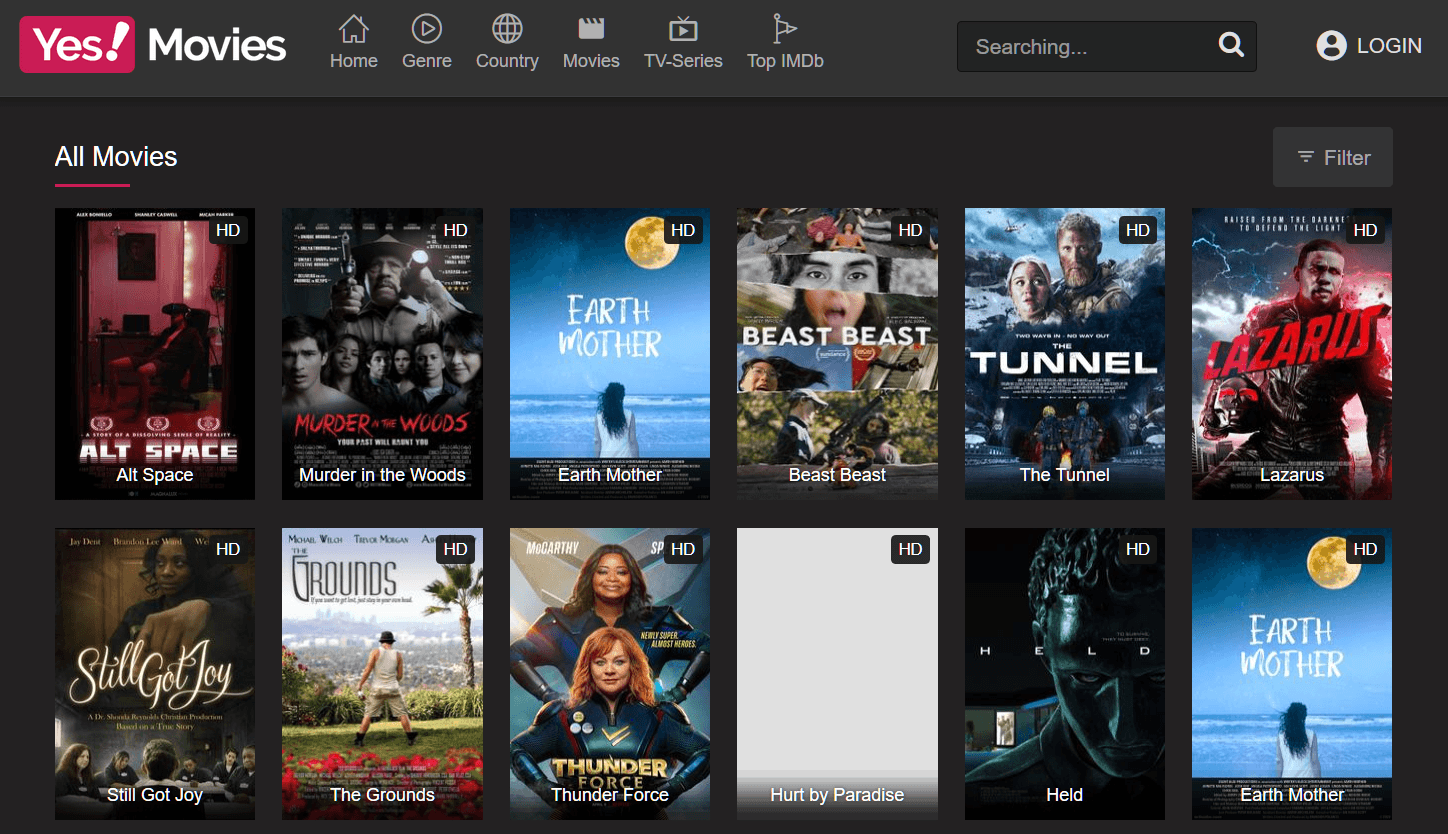
Task: Open The Grounds movie poster
Action: point(382,674)
